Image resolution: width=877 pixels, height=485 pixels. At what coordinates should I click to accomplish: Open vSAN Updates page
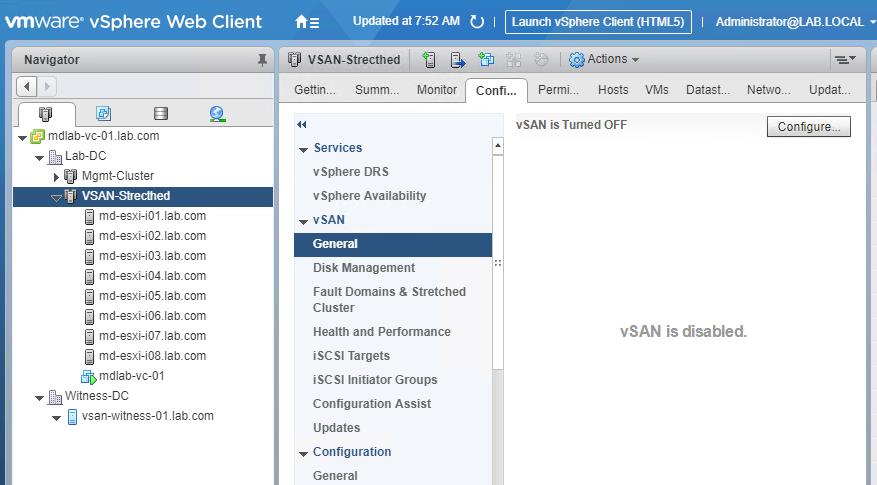pos(336,428)
